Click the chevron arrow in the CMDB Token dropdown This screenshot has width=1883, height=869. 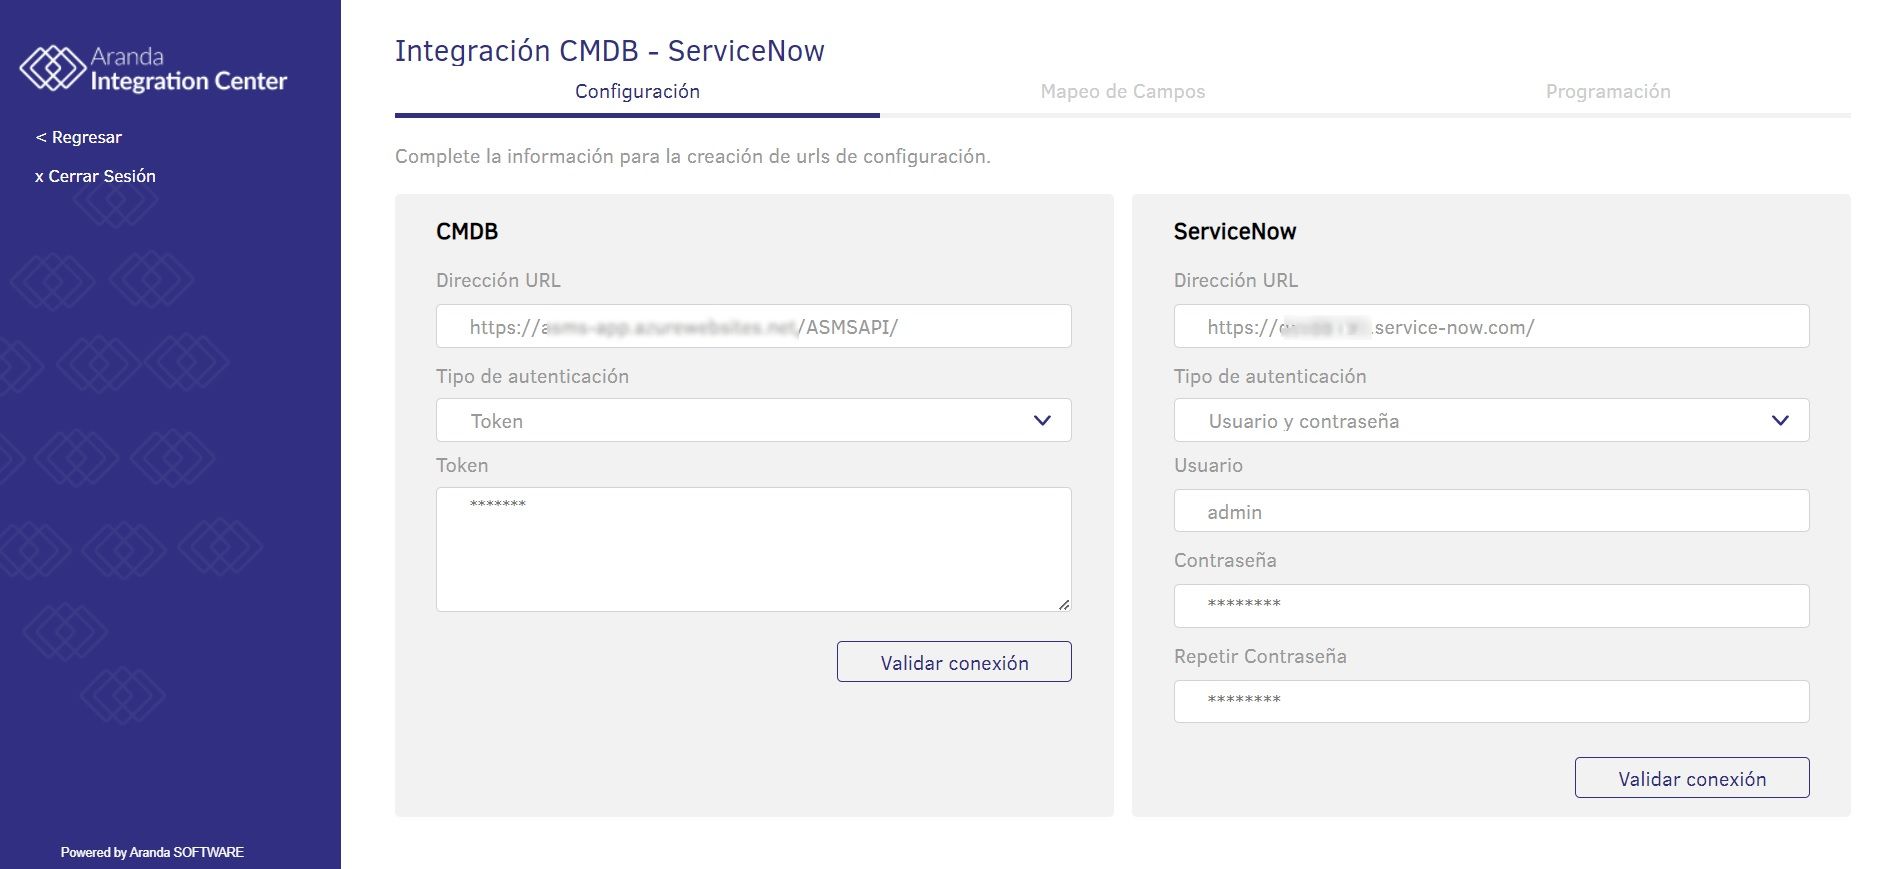click(1042, 421)
